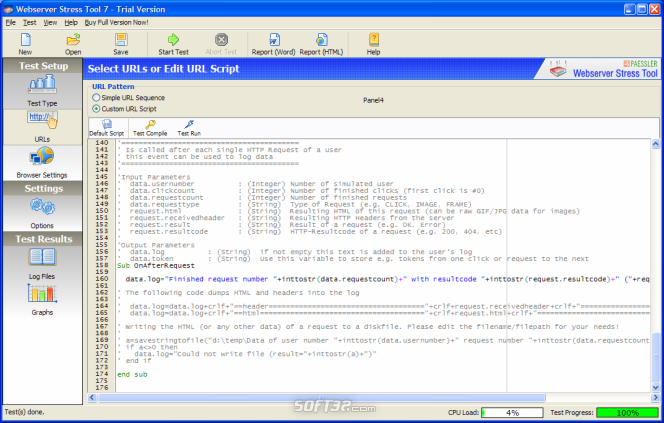Viewport: 664px width, 423px height.
Task: Click line 160 data.log assignment
Action: tap(387, 279)
